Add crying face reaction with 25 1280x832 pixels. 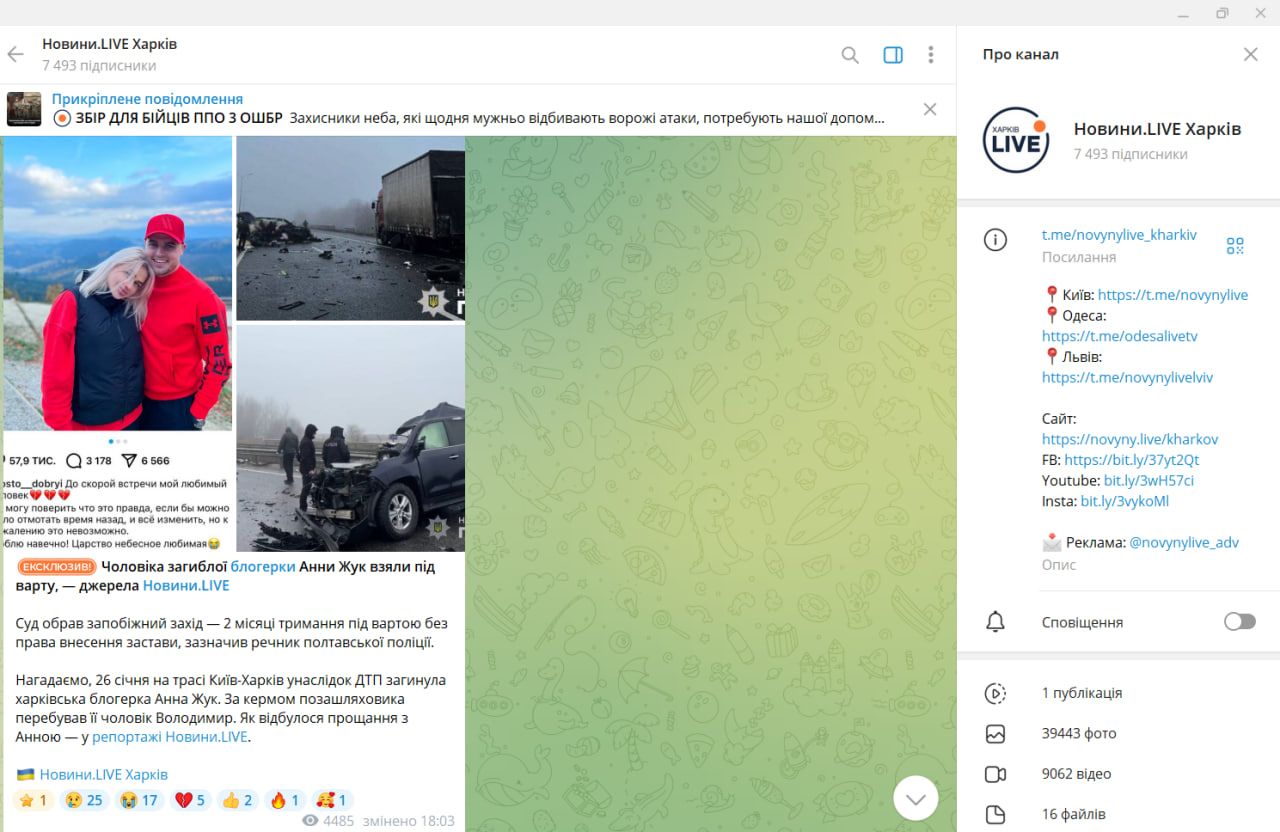coord(84,800)
